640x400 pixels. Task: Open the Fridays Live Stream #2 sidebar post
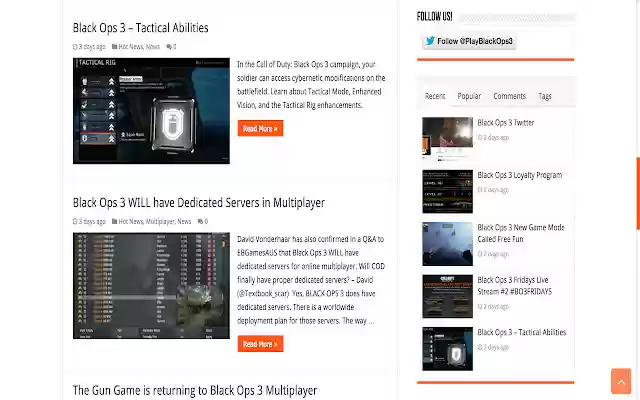coord(514,286)
